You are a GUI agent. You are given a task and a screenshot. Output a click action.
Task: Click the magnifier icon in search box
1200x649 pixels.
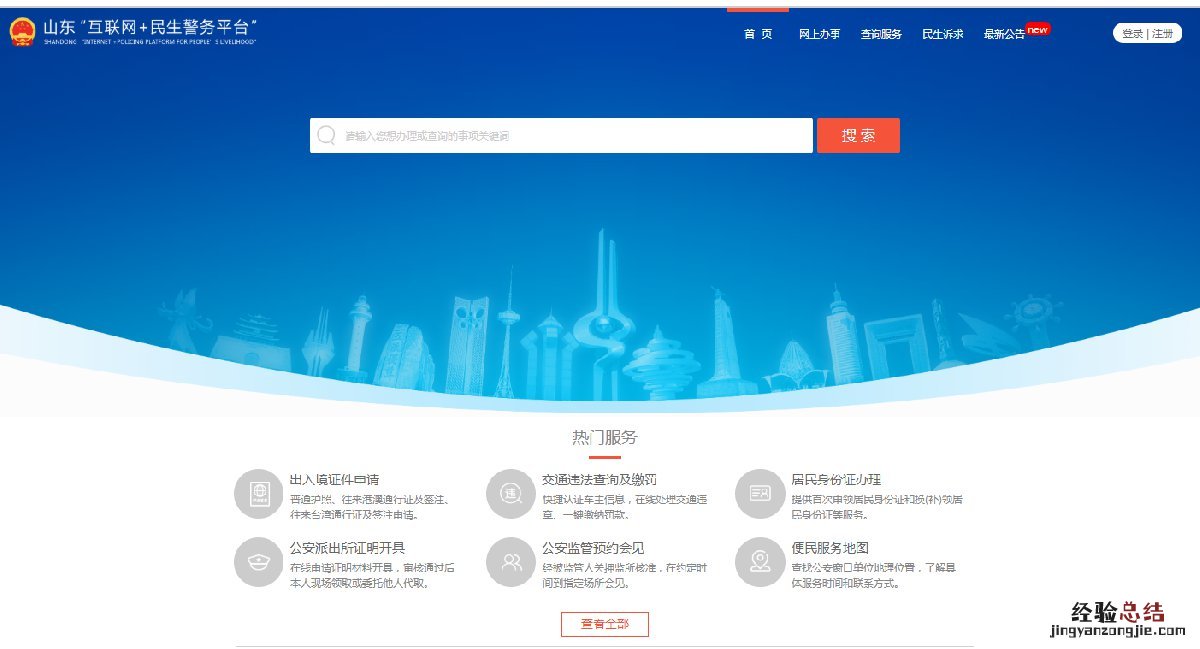tap(326, 135)
